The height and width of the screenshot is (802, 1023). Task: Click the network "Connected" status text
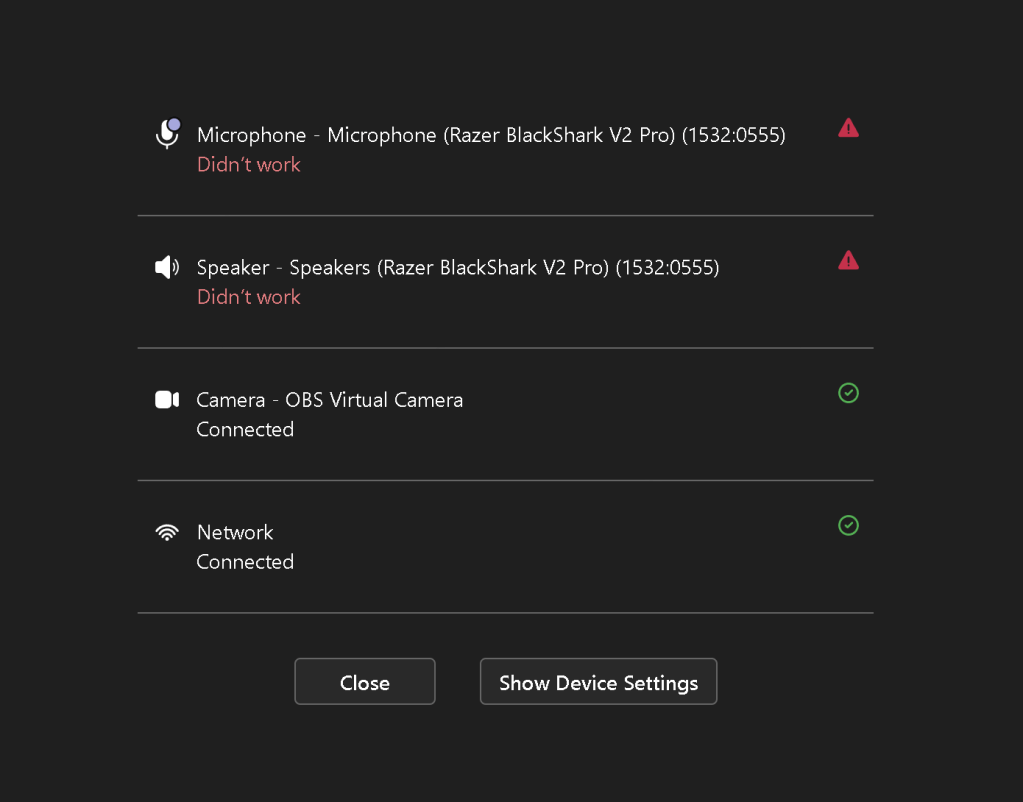coord(245,562)
